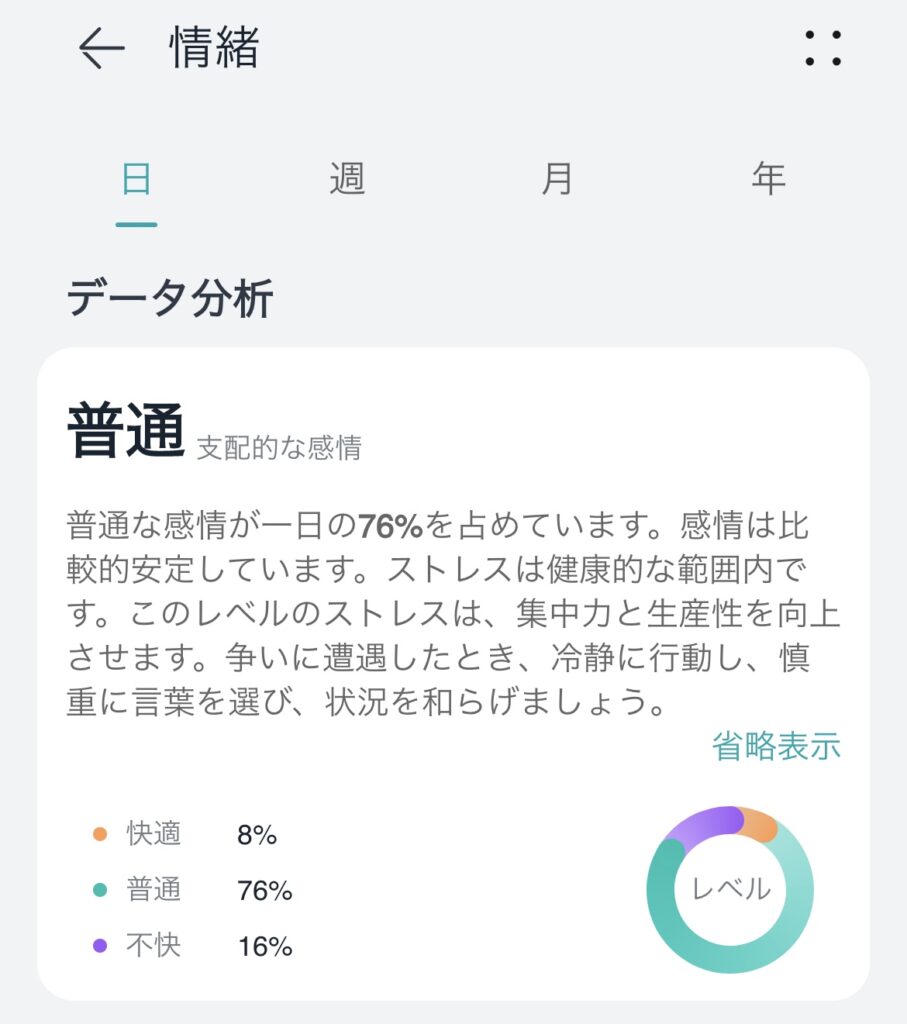Open the four-dot more options menu
The height and width of the screenshot is (1024, 907).
pos(823,48)
